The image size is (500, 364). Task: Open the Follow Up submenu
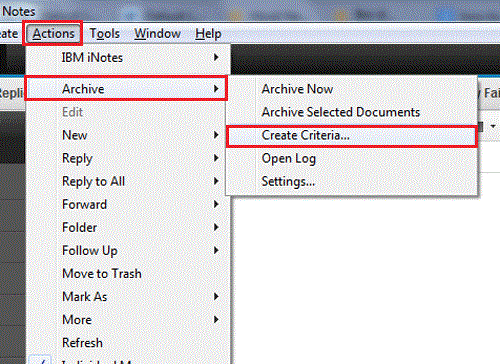click(x=128, y=250)
